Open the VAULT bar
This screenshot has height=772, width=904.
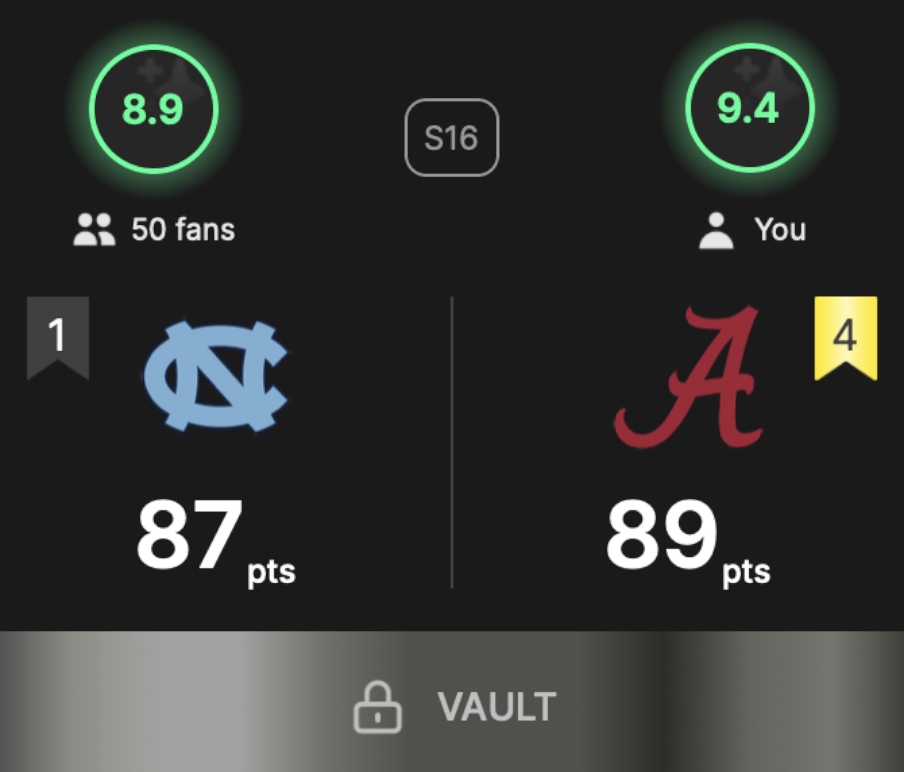pos(452,702)
